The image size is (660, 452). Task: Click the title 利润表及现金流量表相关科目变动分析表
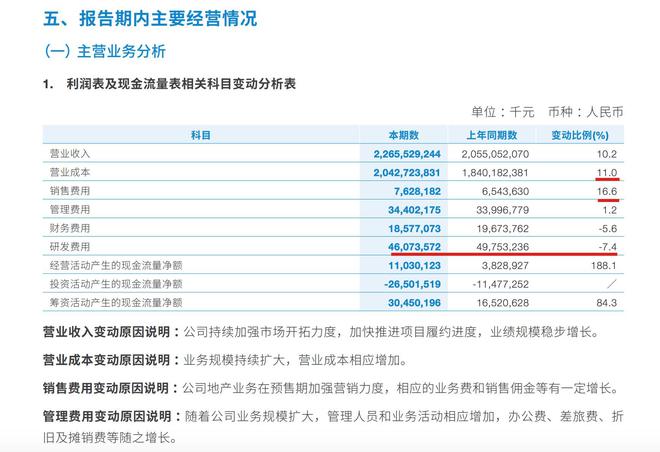[x=181, y=84]
